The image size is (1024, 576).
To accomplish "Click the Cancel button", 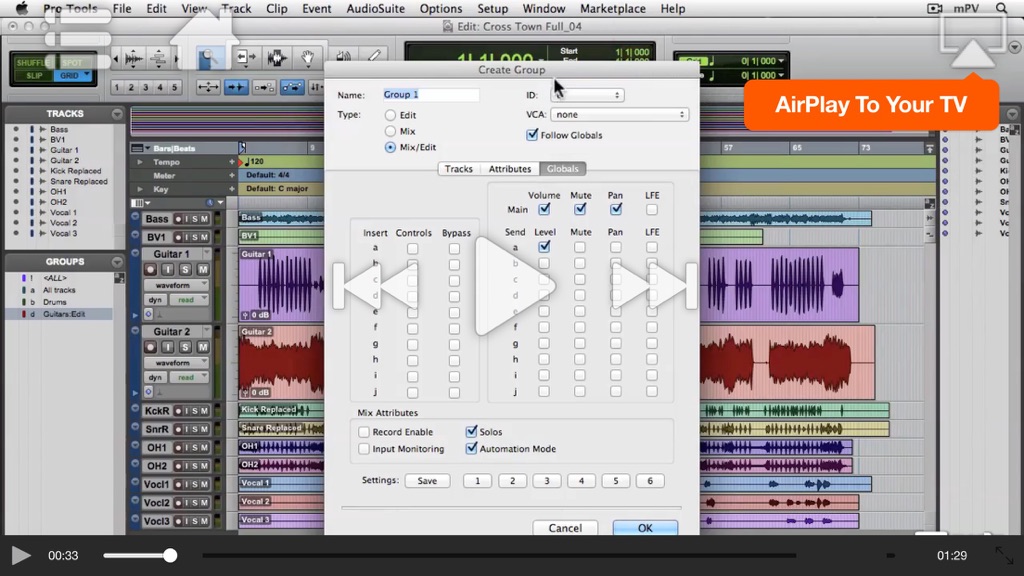I will click(565, 528).
